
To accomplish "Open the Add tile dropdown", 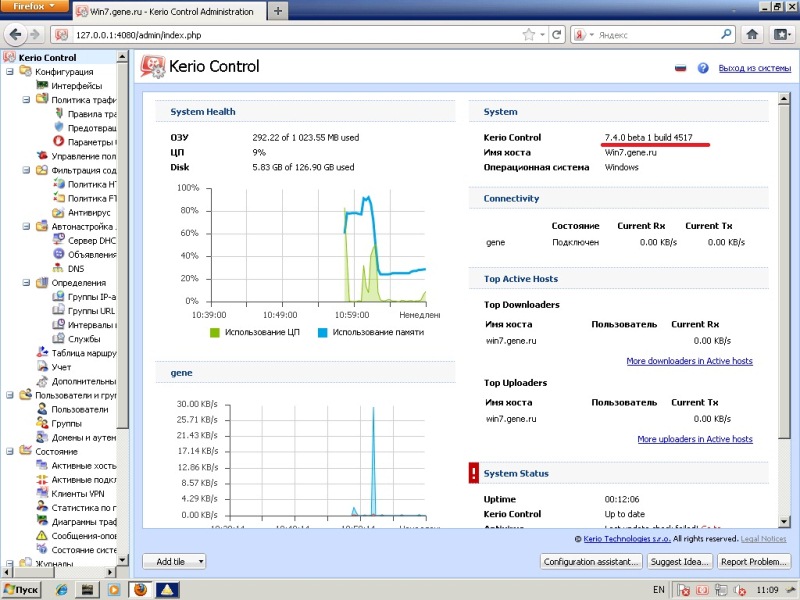I will click(174, 562).
